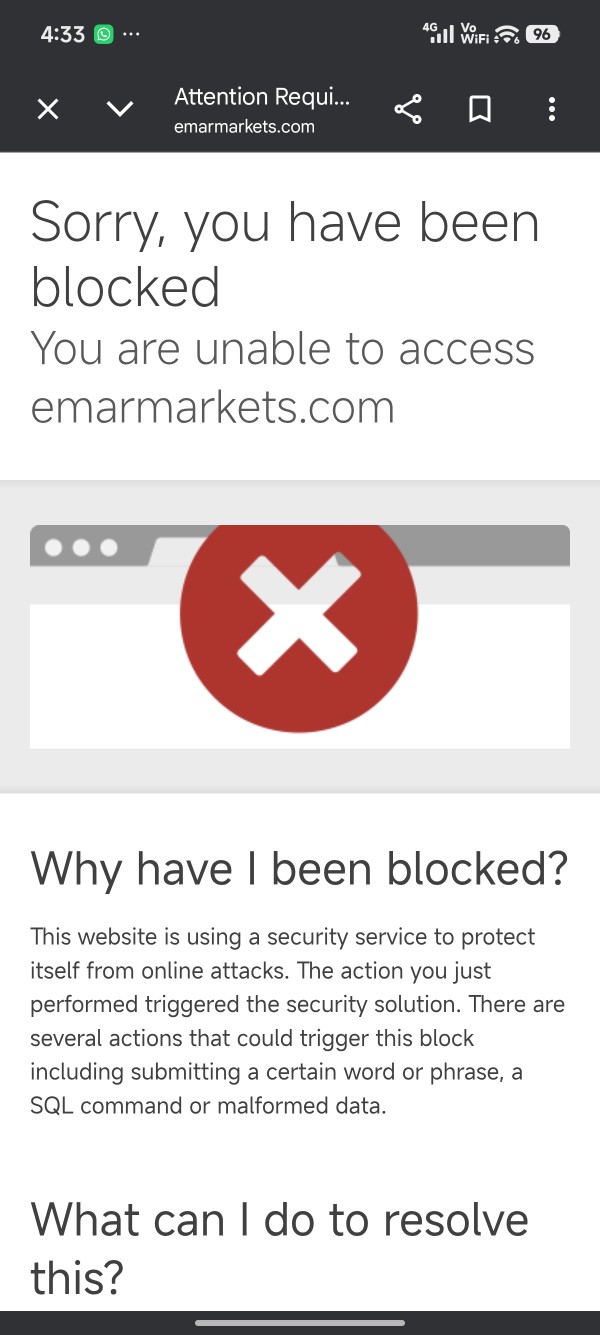Image resolution: width=600 pixels, height=1335 pixels.
Task: Tap the 4G signal strength icon
Action: (x=439, y=33)
